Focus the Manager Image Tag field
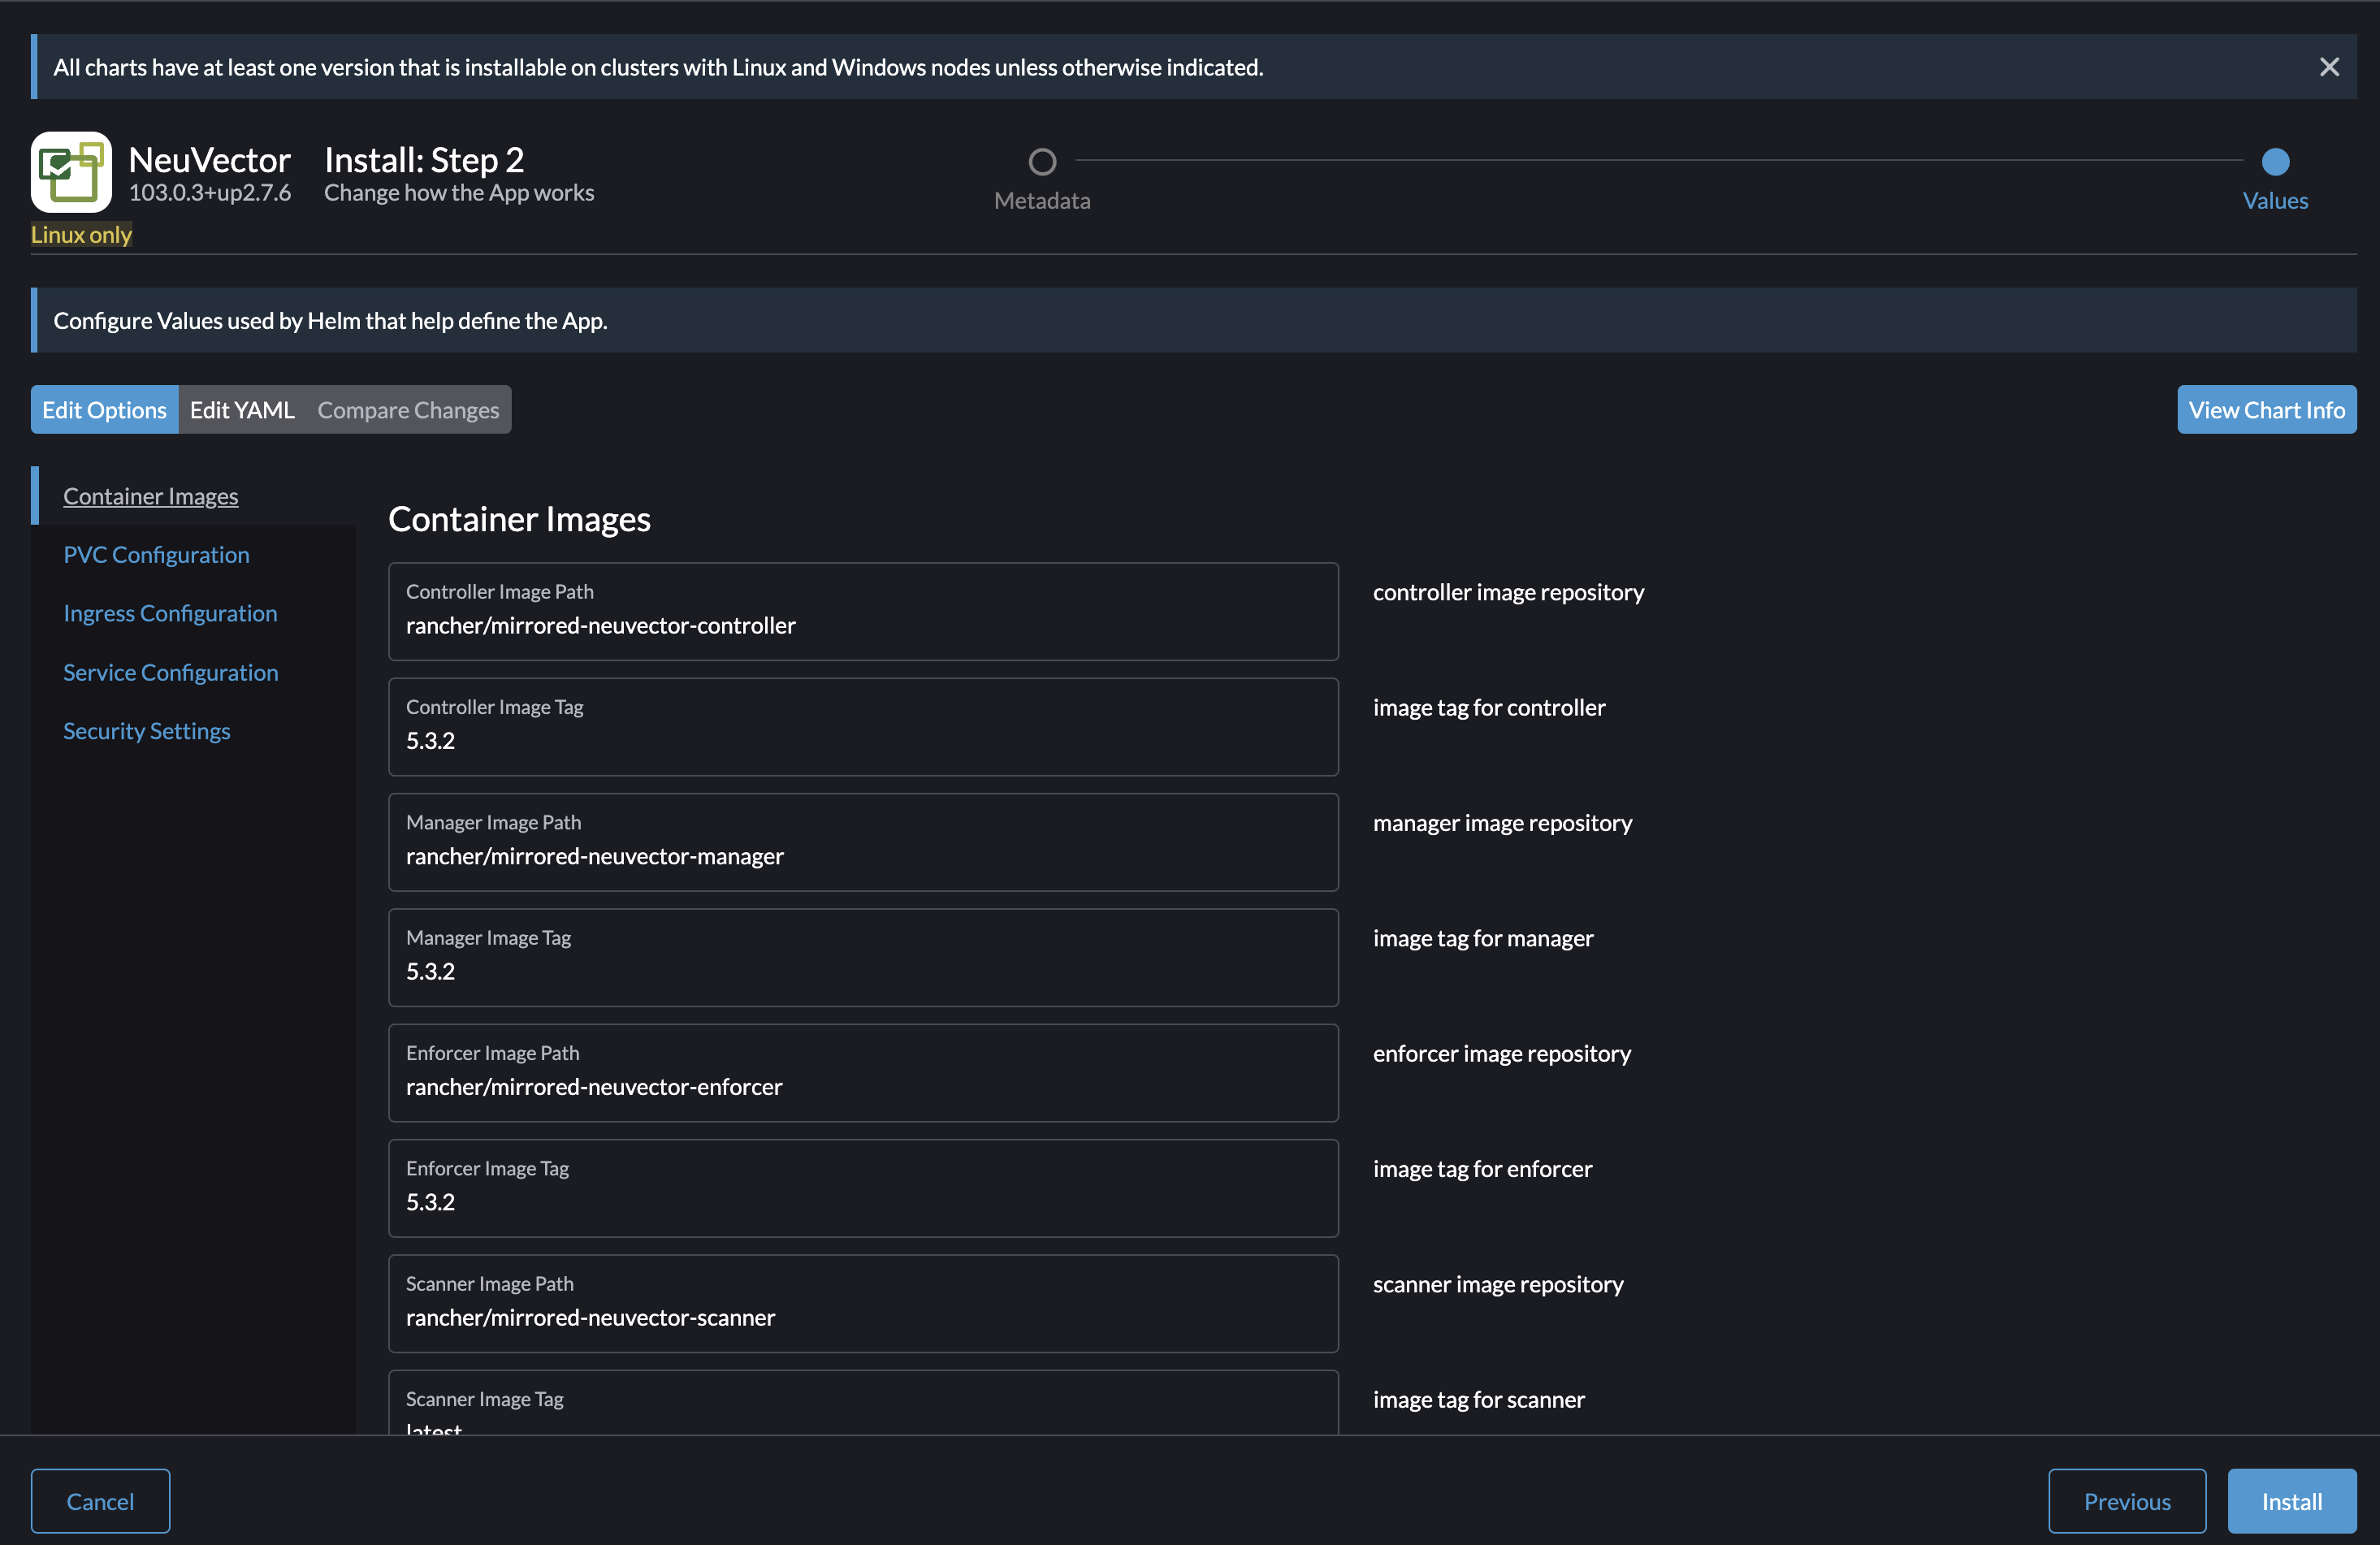The width and height of the screenshot is (2380, 1545). click(863, 957)
